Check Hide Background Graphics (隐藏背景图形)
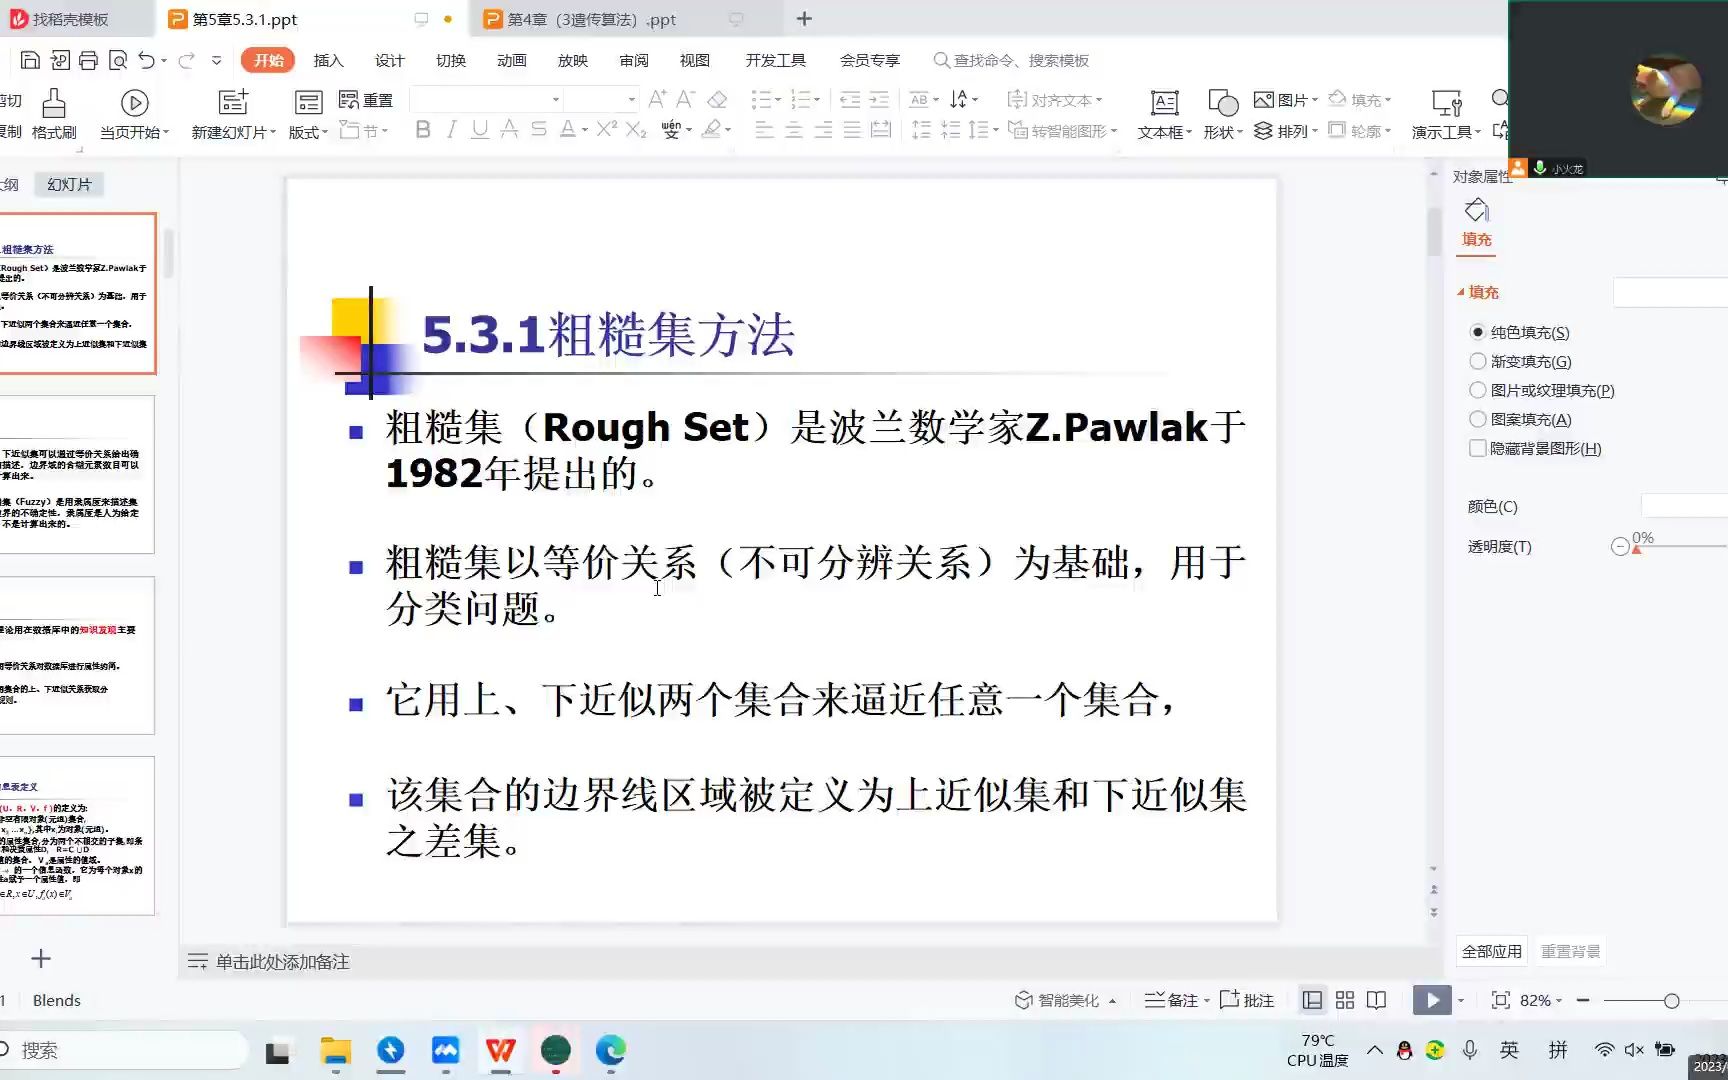Screen dimensions: 1728x1080 click(1477, 448)
